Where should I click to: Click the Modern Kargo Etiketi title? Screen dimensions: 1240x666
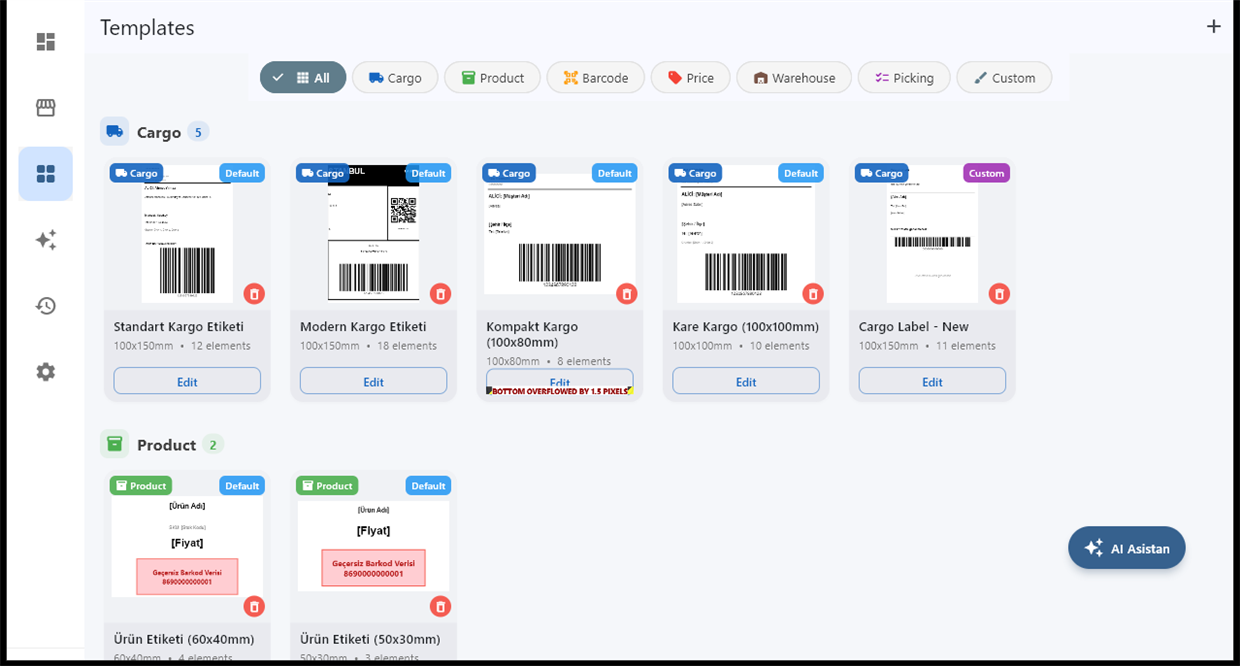coord(363,326)
